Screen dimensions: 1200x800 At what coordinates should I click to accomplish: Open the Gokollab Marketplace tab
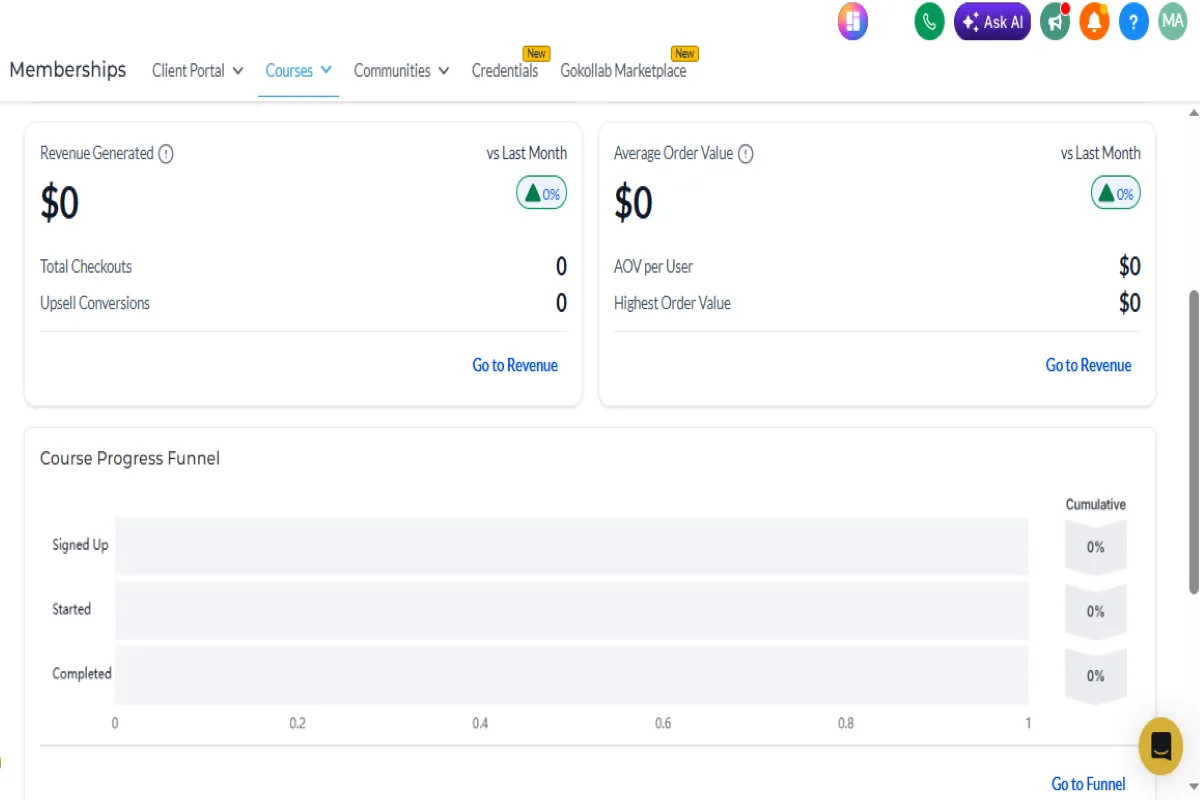tap(623, 71)
